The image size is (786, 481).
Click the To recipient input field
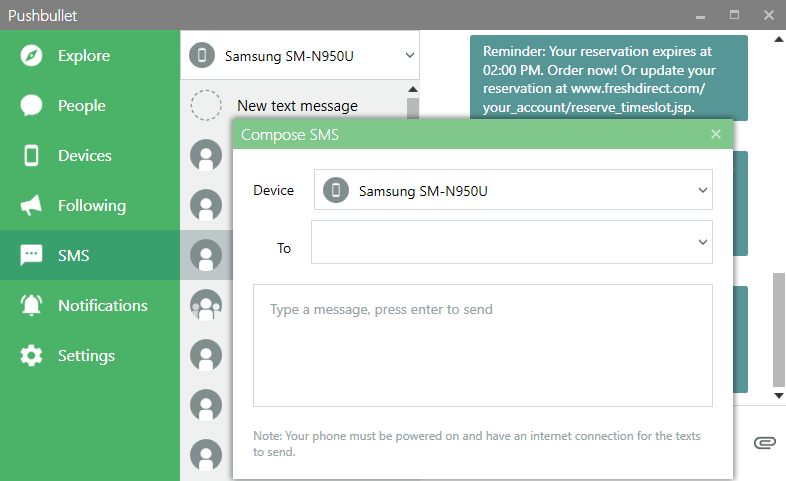pyautogui.click(x=512, y=242)
